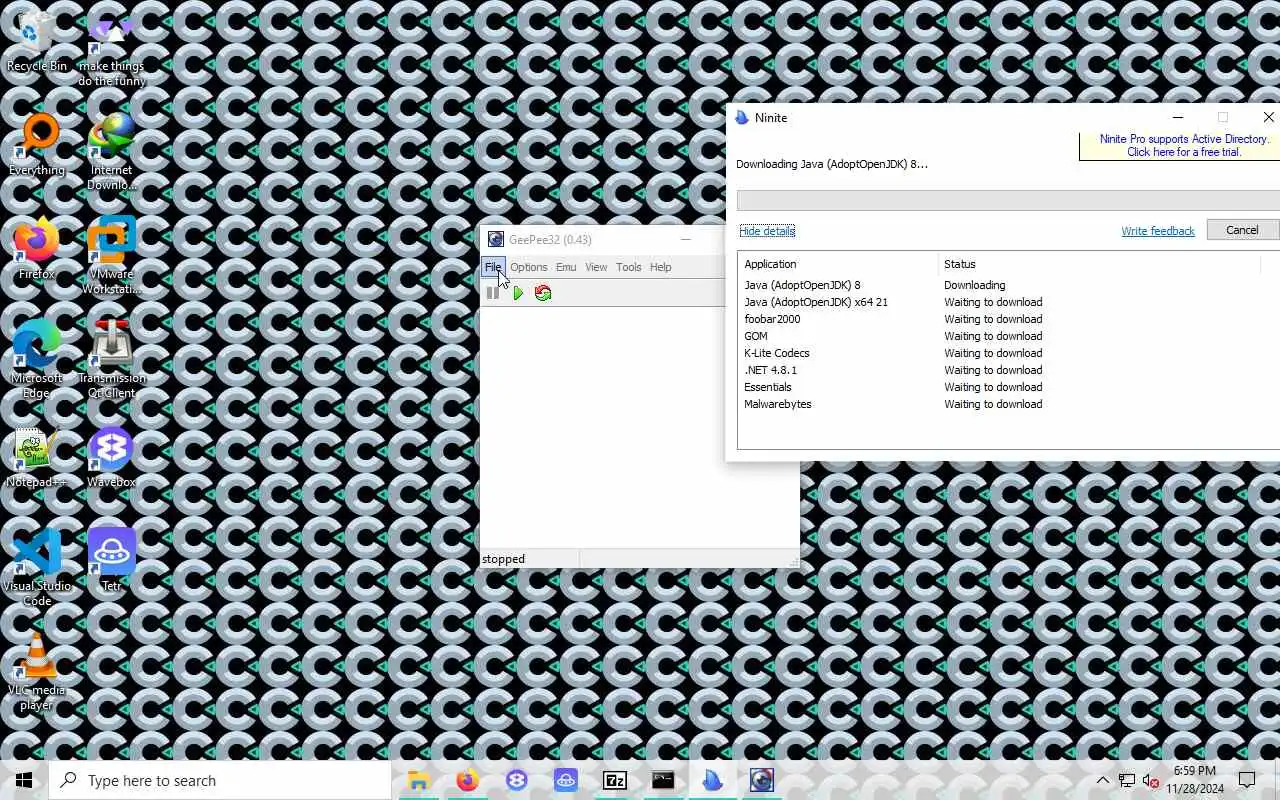Screen dimensions: 1280x800
Task: Open the Tools menu in GeePee32
Action: point(629,267)
